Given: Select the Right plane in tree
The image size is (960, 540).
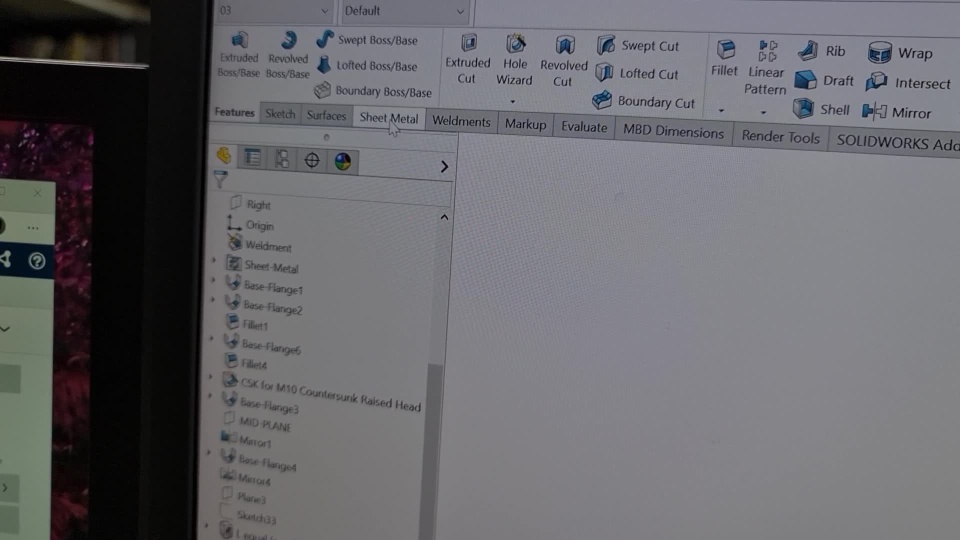Looking at the screenshot, I should tap(251, 203).
